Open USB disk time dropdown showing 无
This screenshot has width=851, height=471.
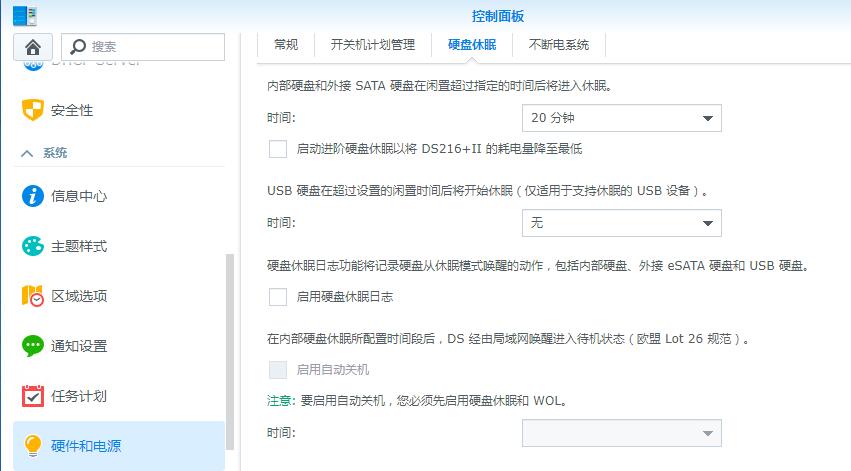coord(621,223)
